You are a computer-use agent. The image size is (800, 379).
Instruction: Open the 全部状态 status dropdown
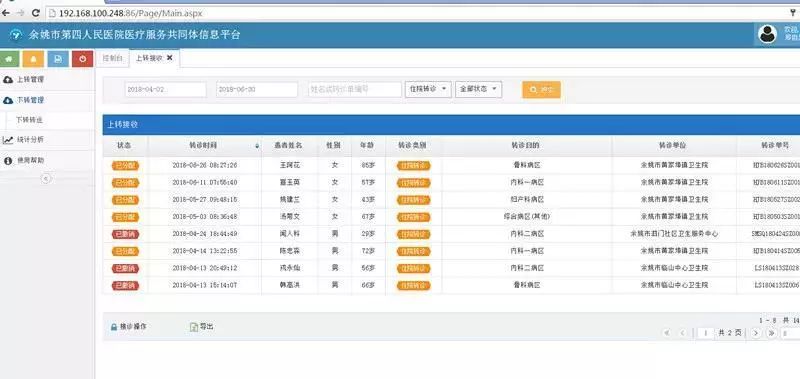click(479, 89)
